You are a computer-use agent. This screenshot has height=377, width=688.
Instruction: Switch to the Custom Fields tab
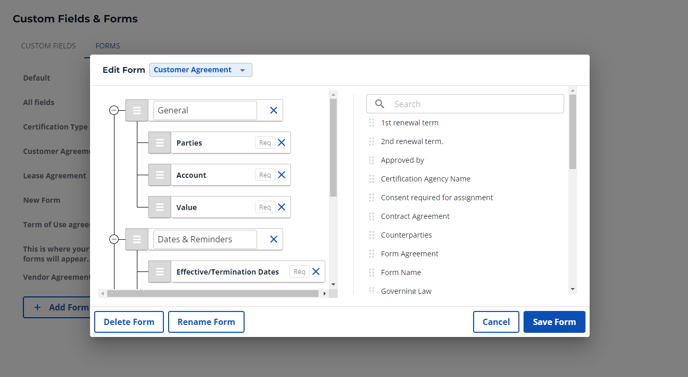(x=48, y=46)
